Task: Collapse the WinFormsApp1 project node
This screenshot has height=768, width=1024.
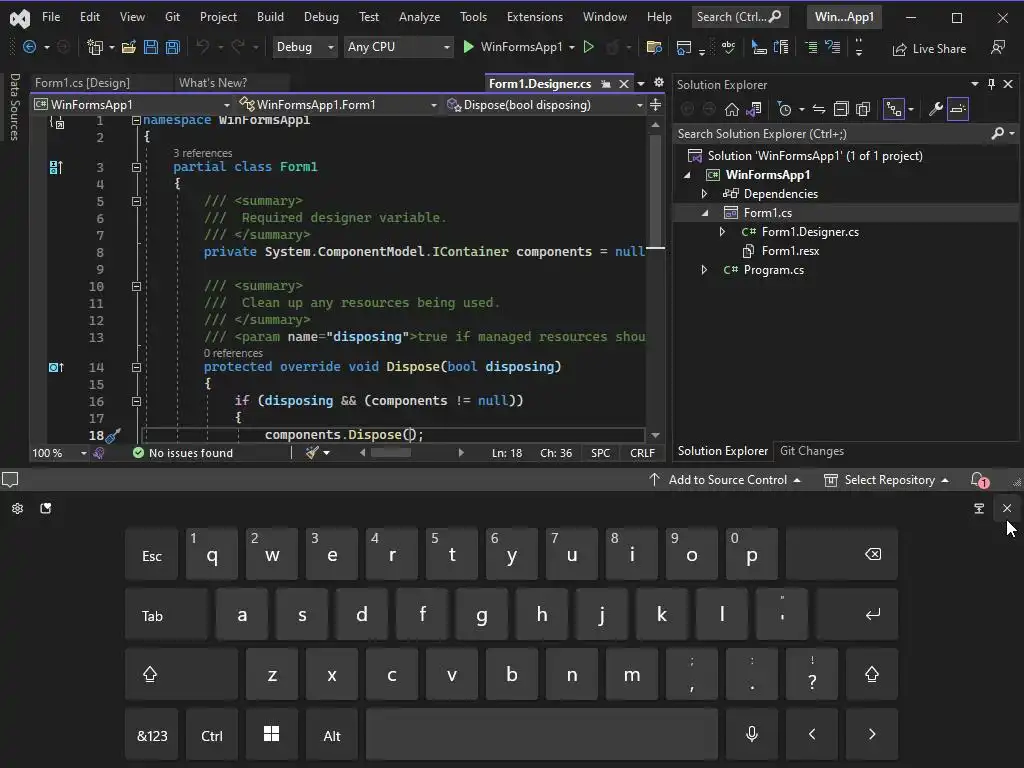Action: pyautogui.click(x=686, y=175)
